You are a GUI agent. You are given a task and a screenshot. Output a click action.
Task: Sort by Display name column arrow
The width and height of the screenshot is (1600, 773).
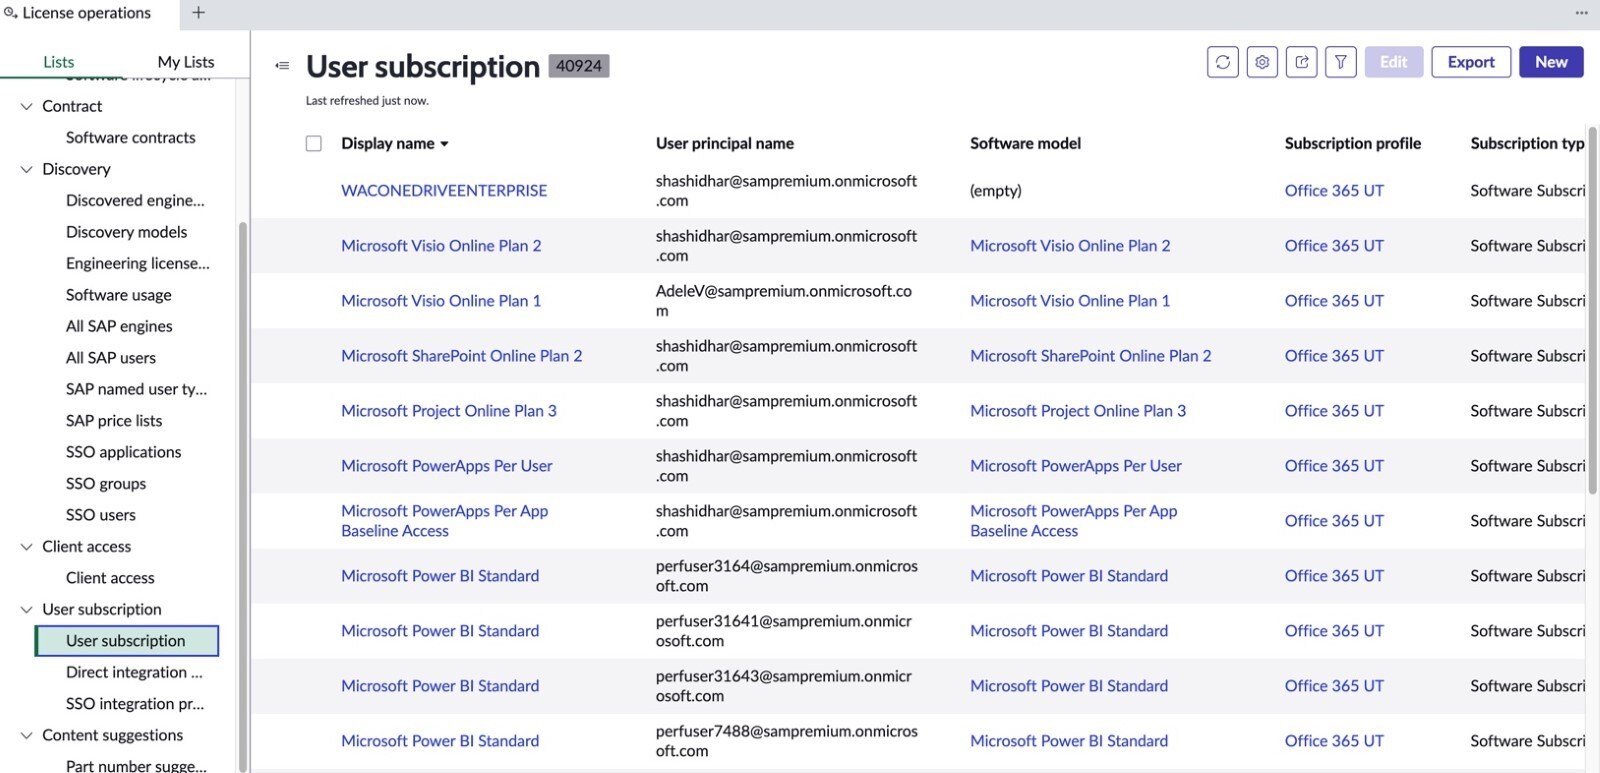[x=444, y=144]
